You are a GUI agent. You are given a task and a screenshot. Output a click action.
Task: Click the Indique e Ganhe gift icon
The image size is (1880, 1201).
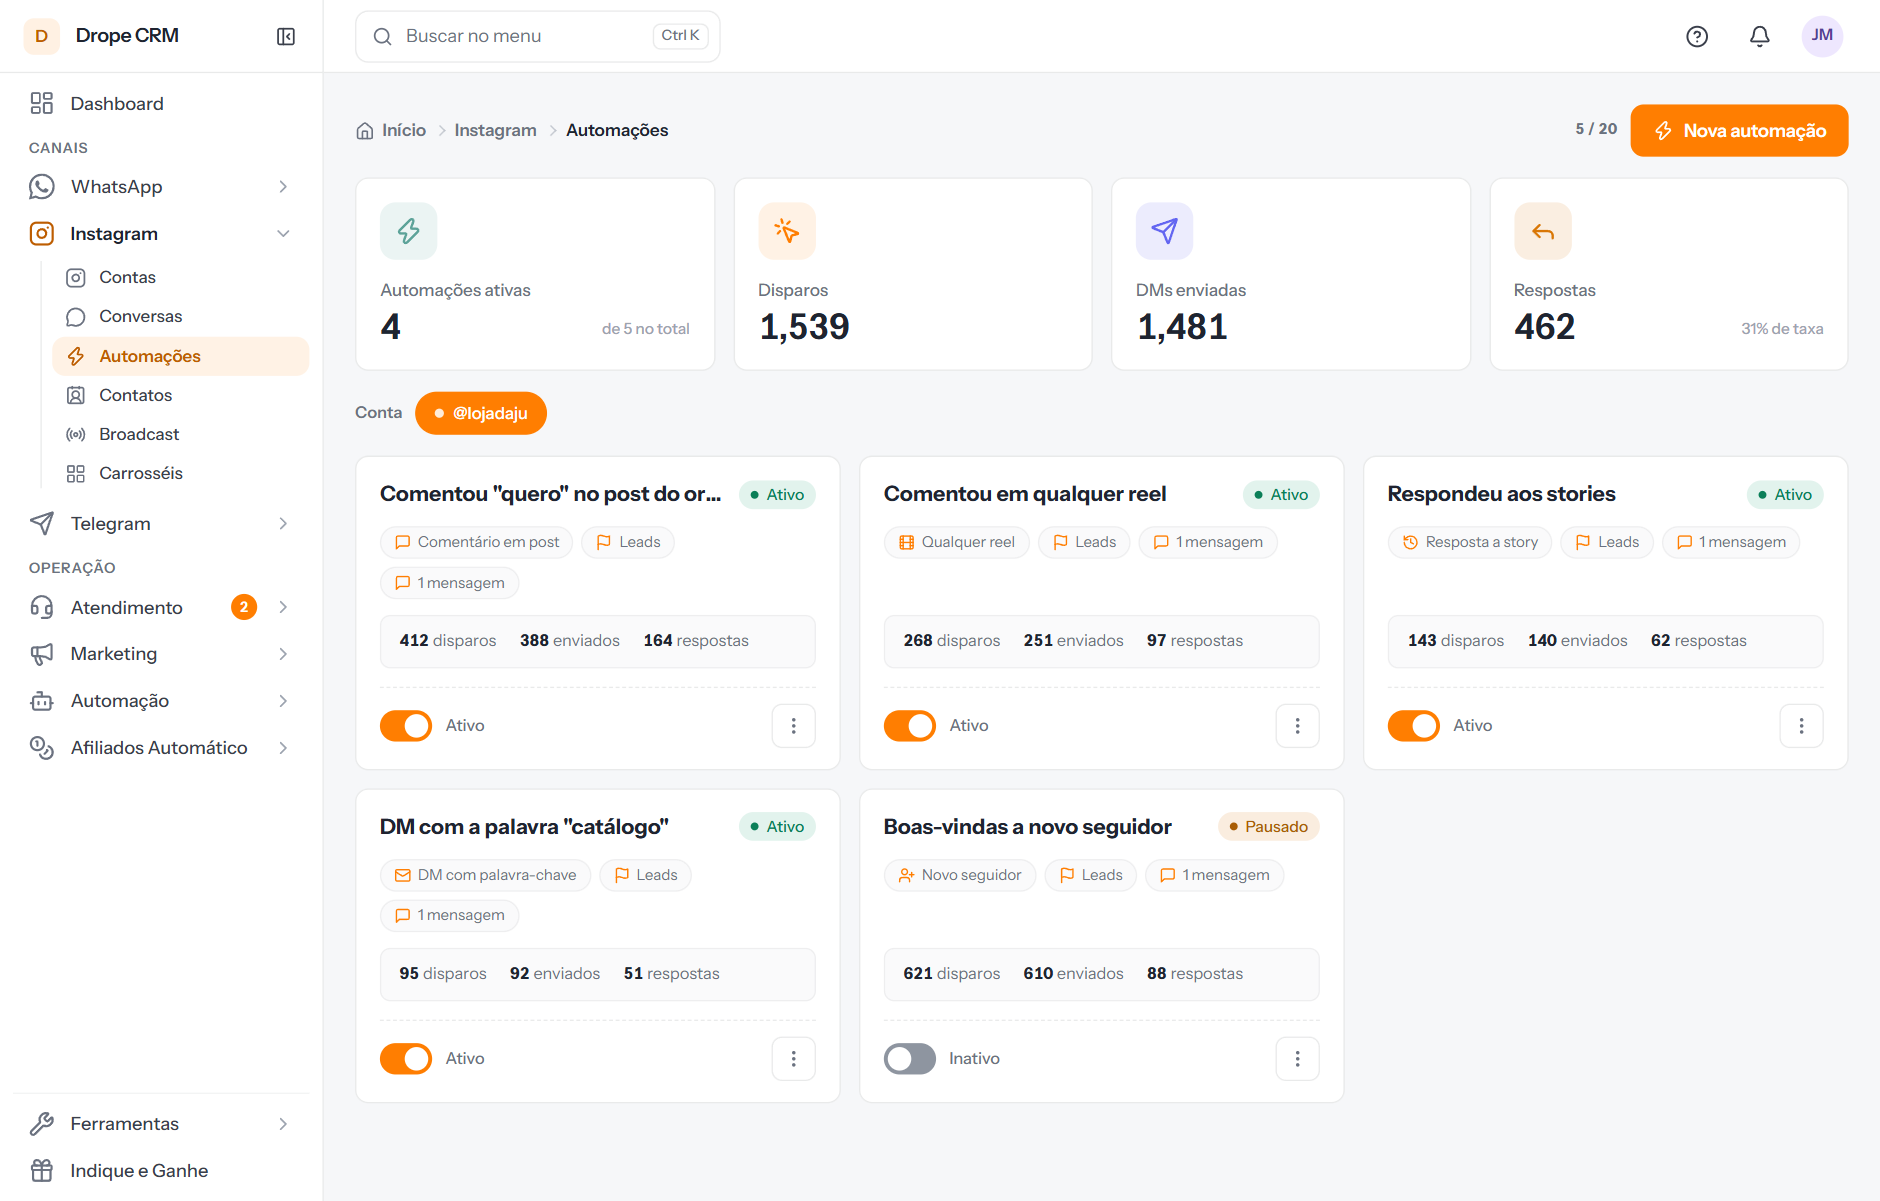coord(42,1170)
